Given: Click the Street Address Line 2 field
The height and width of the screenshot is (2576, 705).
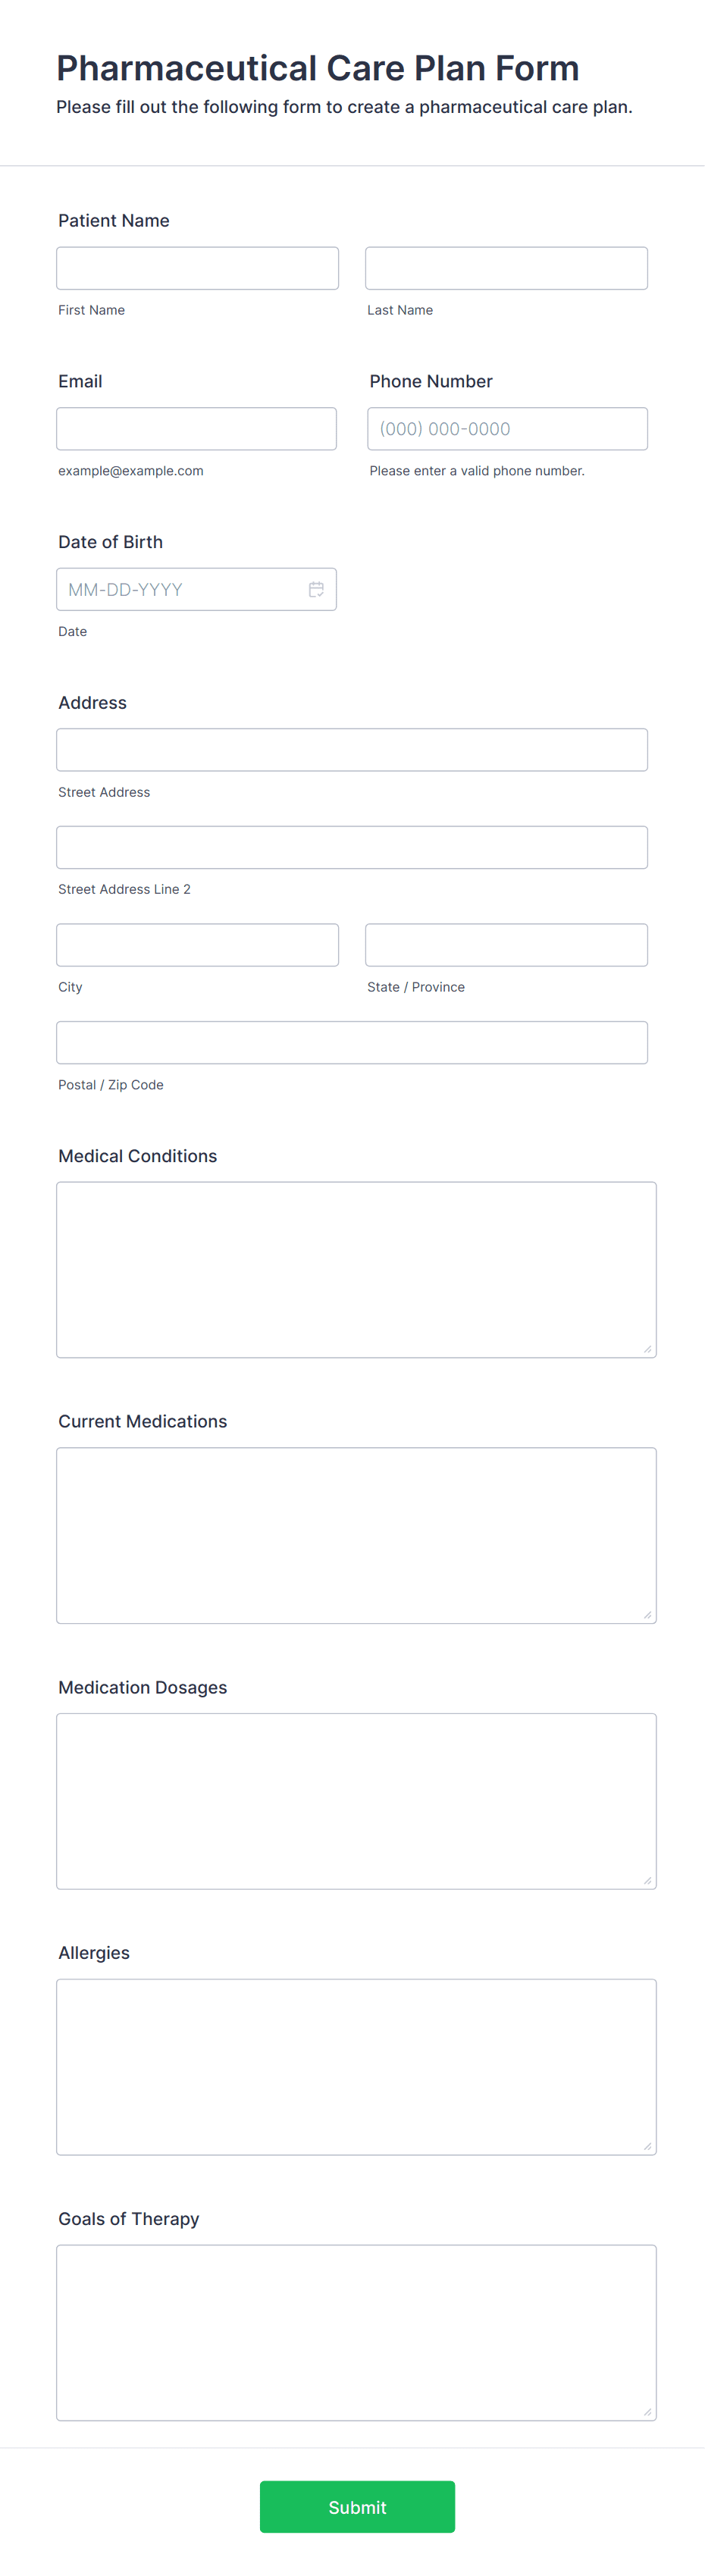Looking at the screenshot, I should (x=352, y=846).
